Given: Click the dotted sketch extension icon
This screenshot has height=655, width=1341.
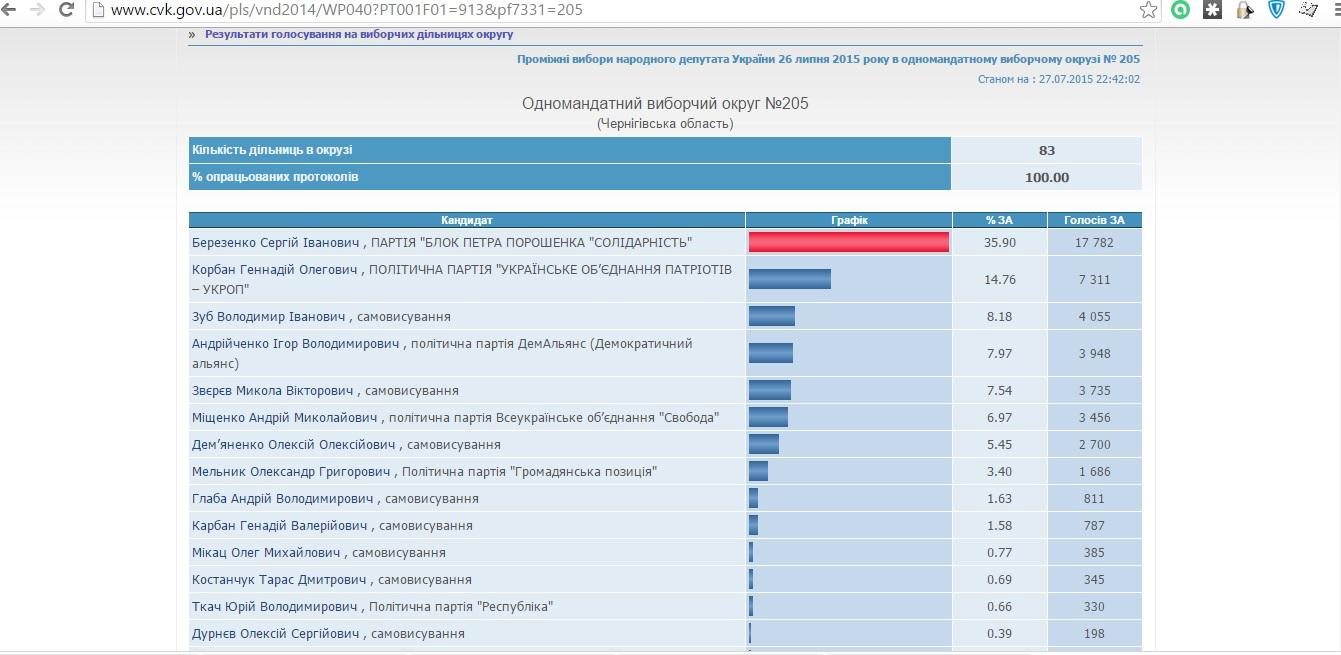Looking at the screenshot, I should point(1308,10).
